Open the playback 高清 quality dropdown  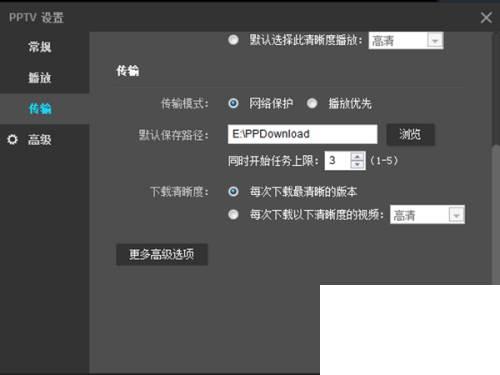tap(406, 41)
